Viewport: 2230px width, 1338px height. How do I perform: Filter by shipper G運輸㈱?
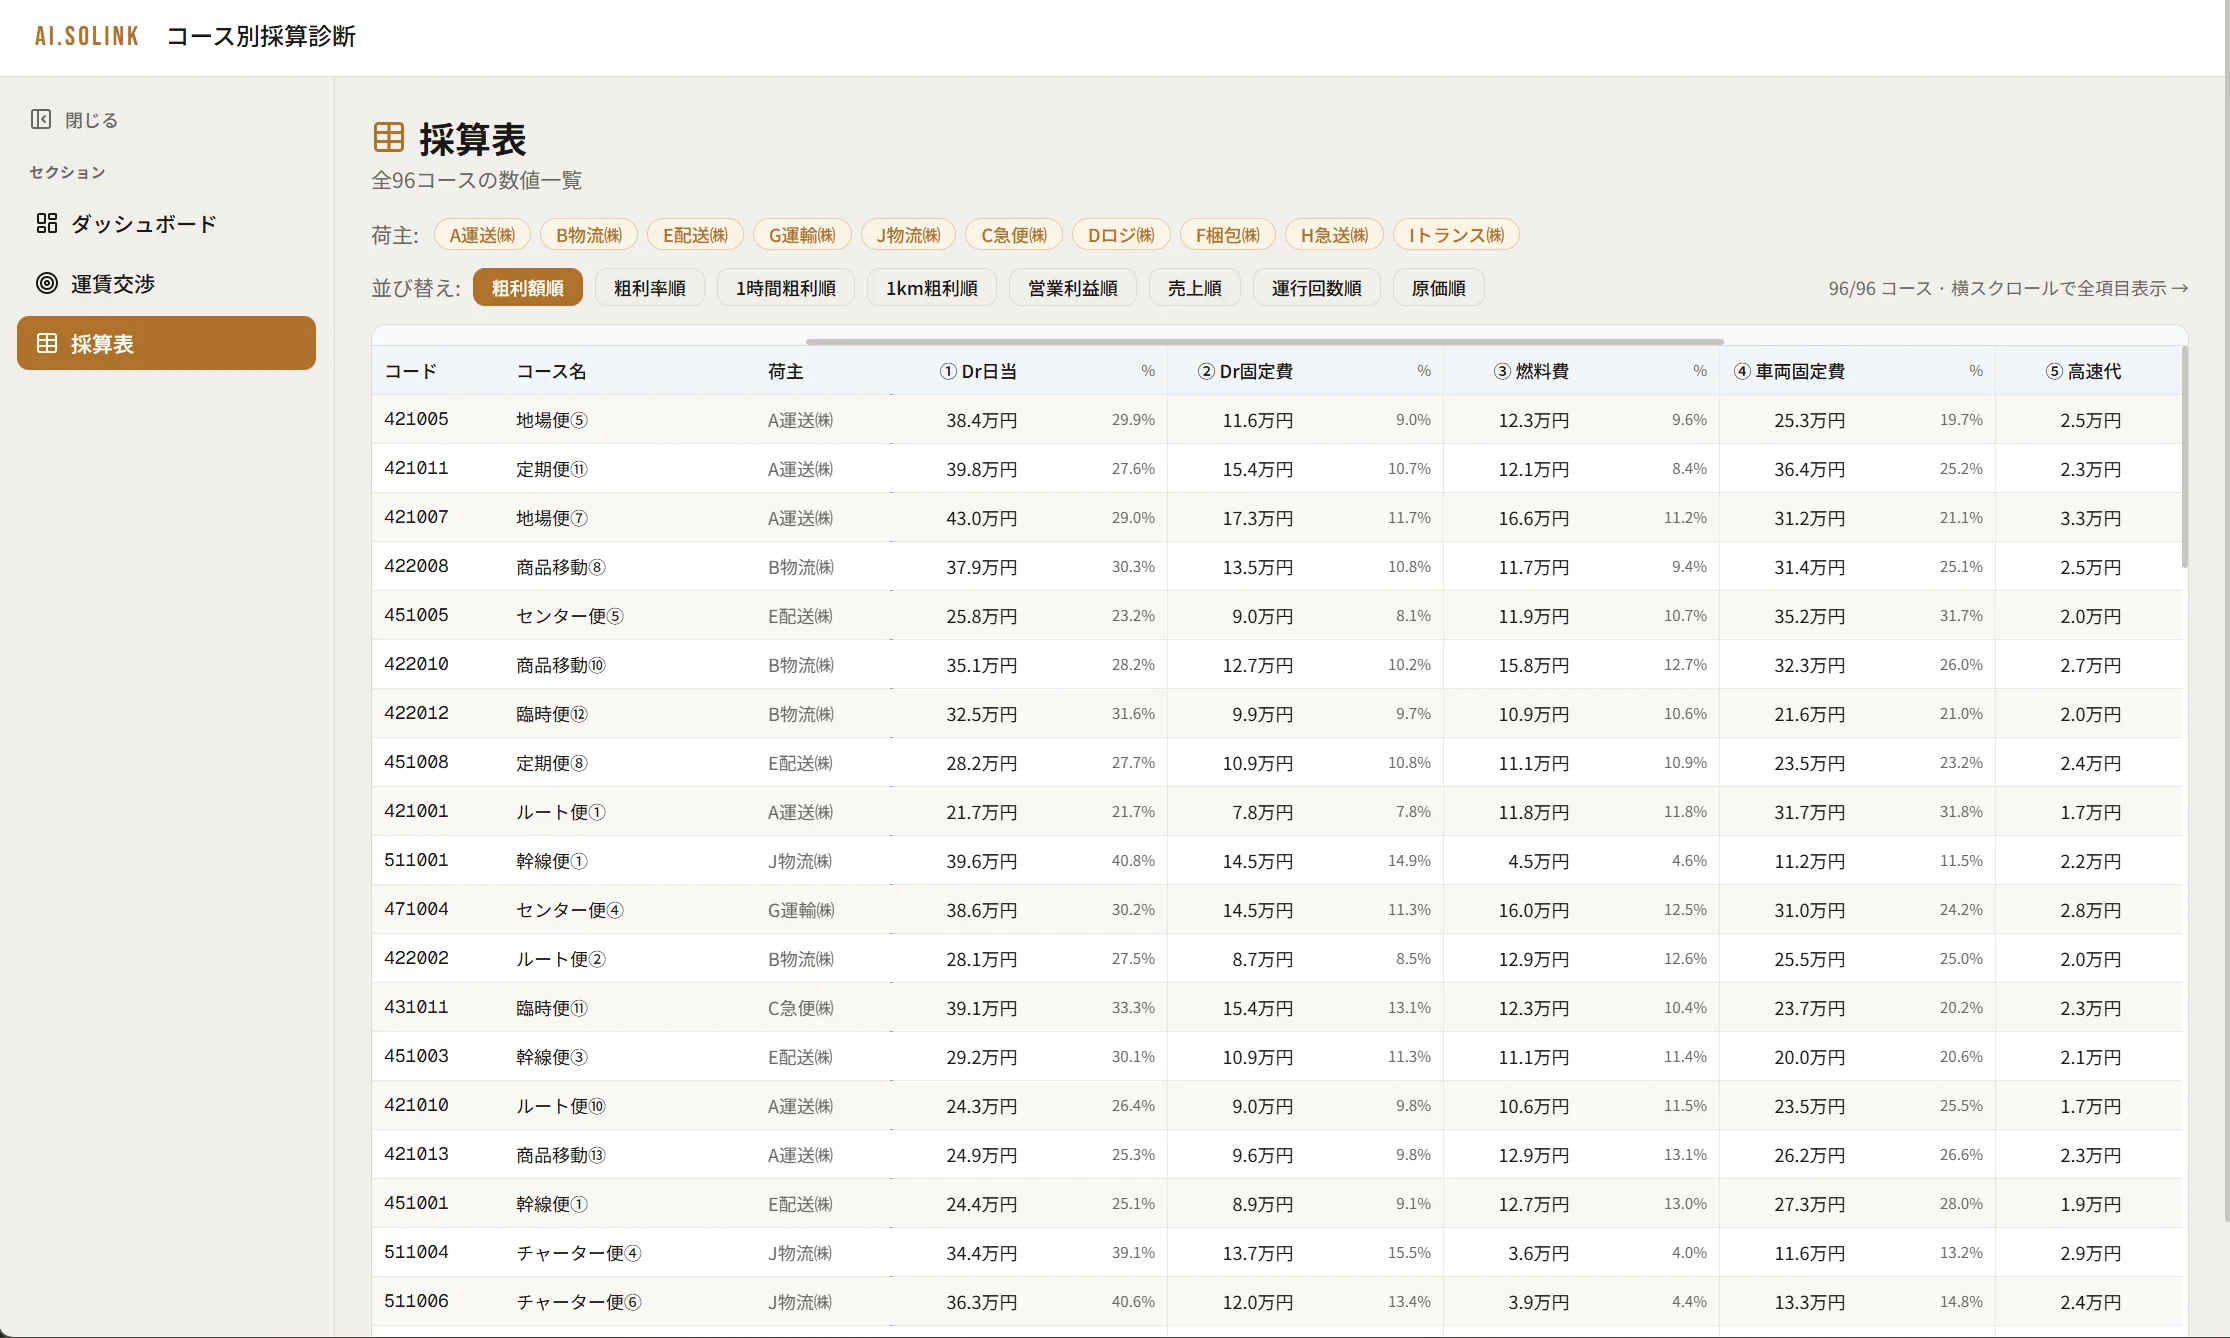click(802, 235)
